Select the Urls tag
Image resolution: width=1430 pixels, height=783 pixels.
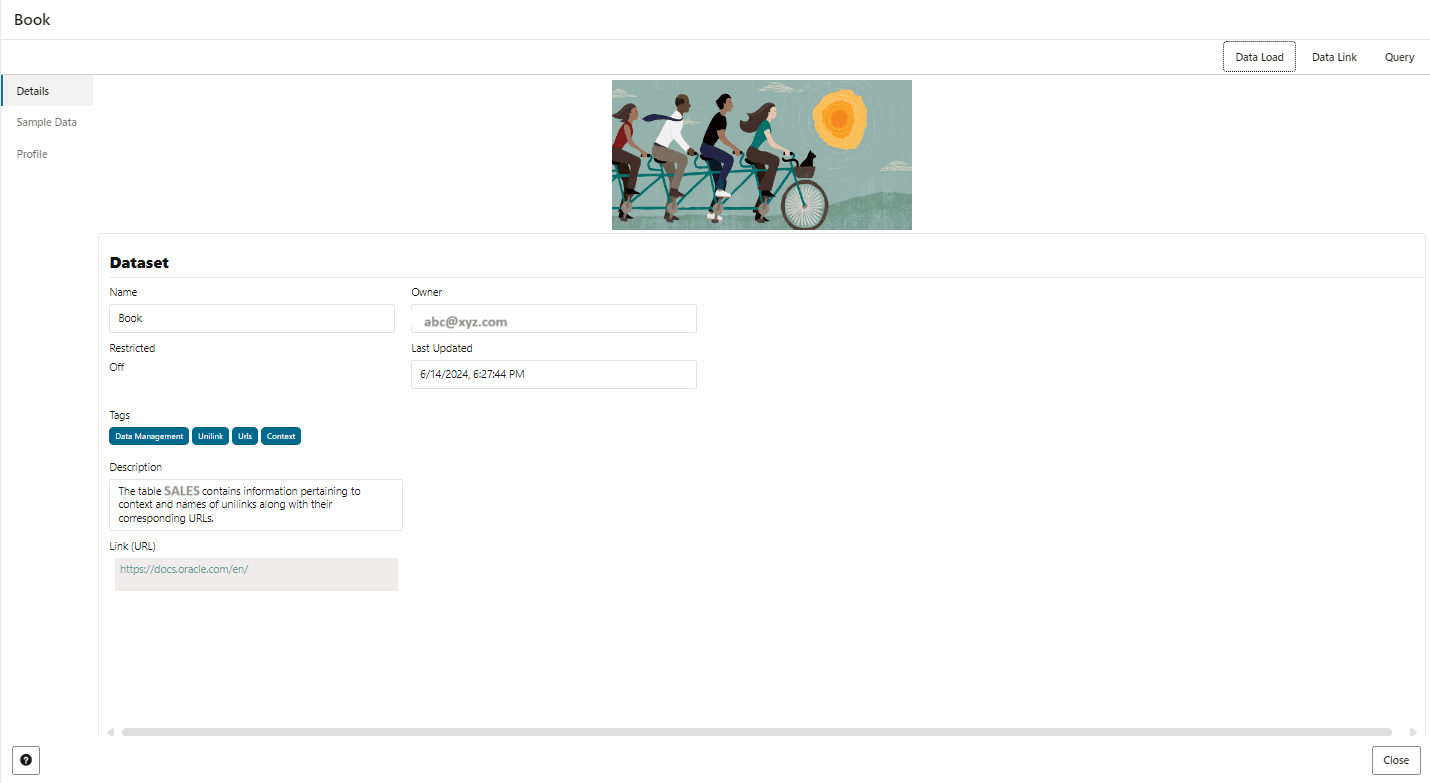[x=245, y=435]
